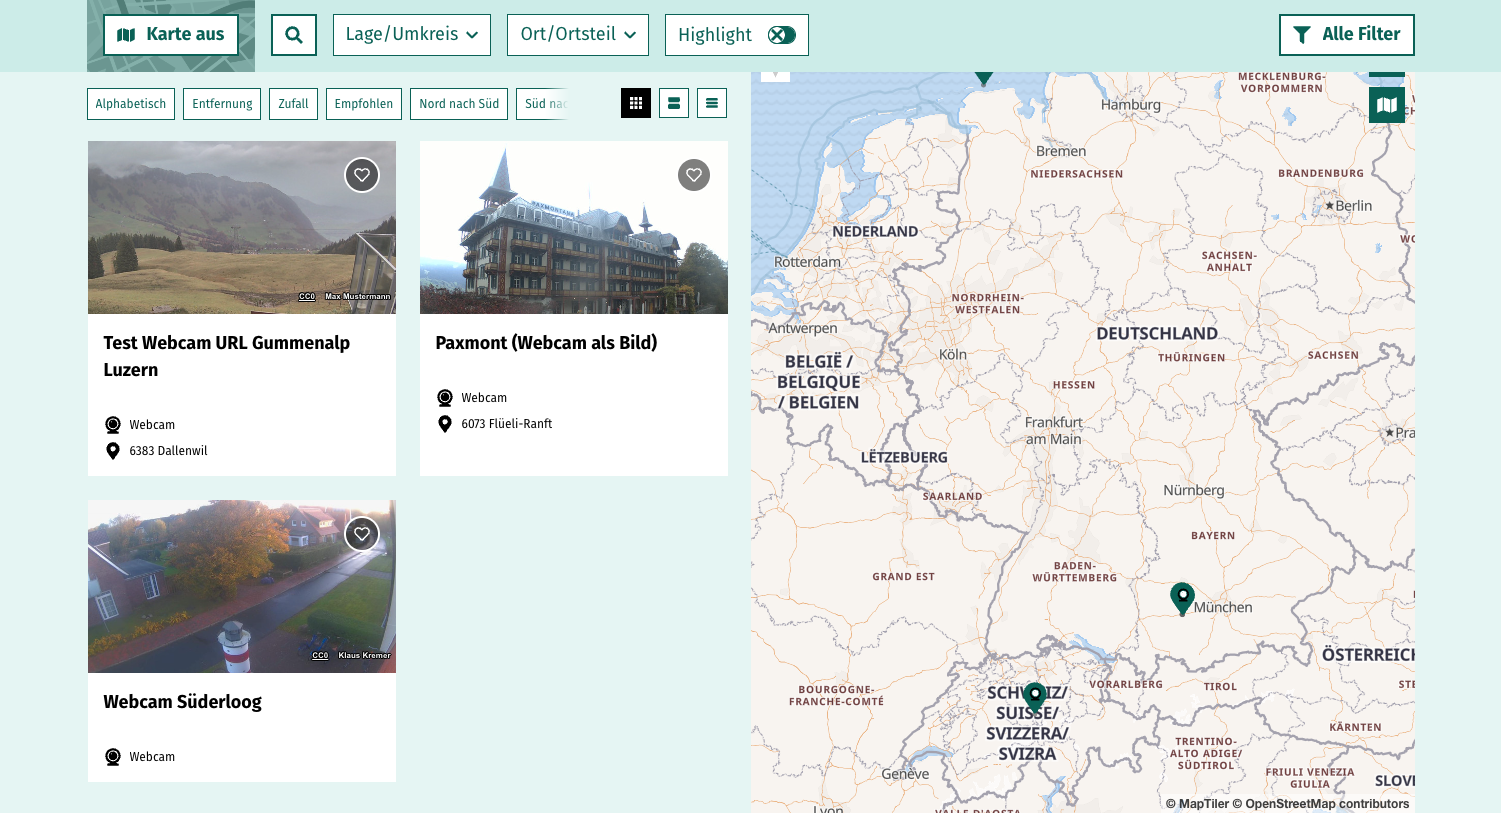The height and width of the screenshot is (813, 1501).
Task: Switch to compact list view
Action: [712, 103]
